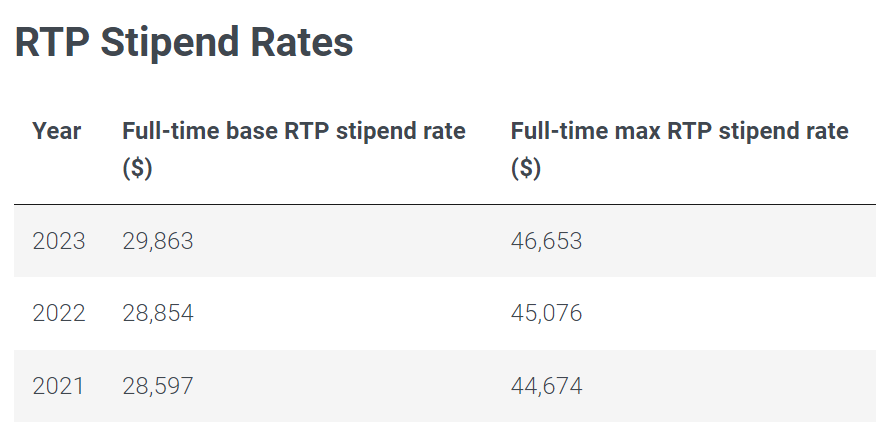
Task: Click the 45,076 max stipend value
Action: tap(546, 314)
